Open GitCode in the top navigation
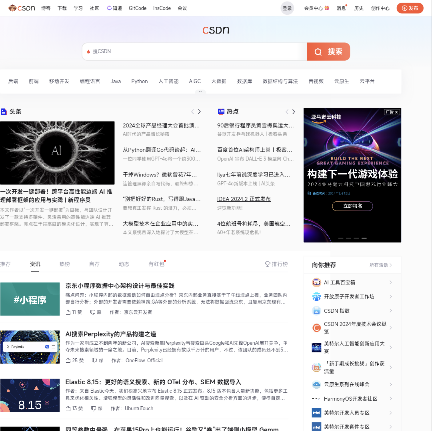Image resolution: width=432 pixels, height=431 pixels. [137, 8]
